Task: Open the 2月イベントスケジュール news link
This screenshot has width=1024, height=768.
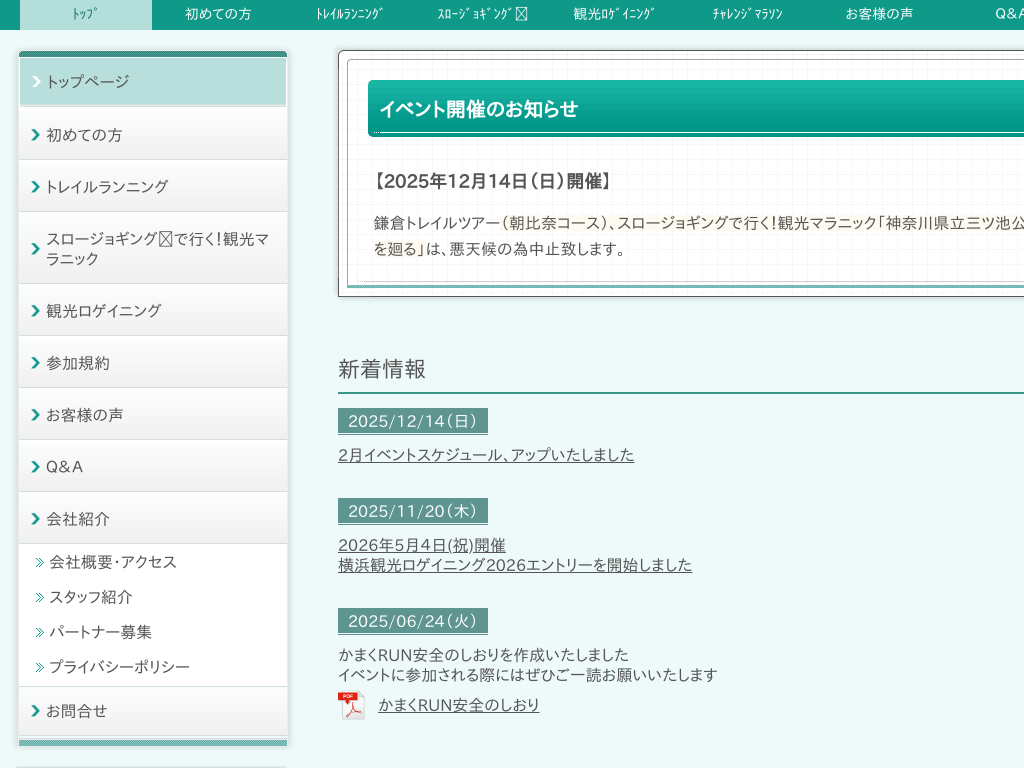Action: (486, 455)
